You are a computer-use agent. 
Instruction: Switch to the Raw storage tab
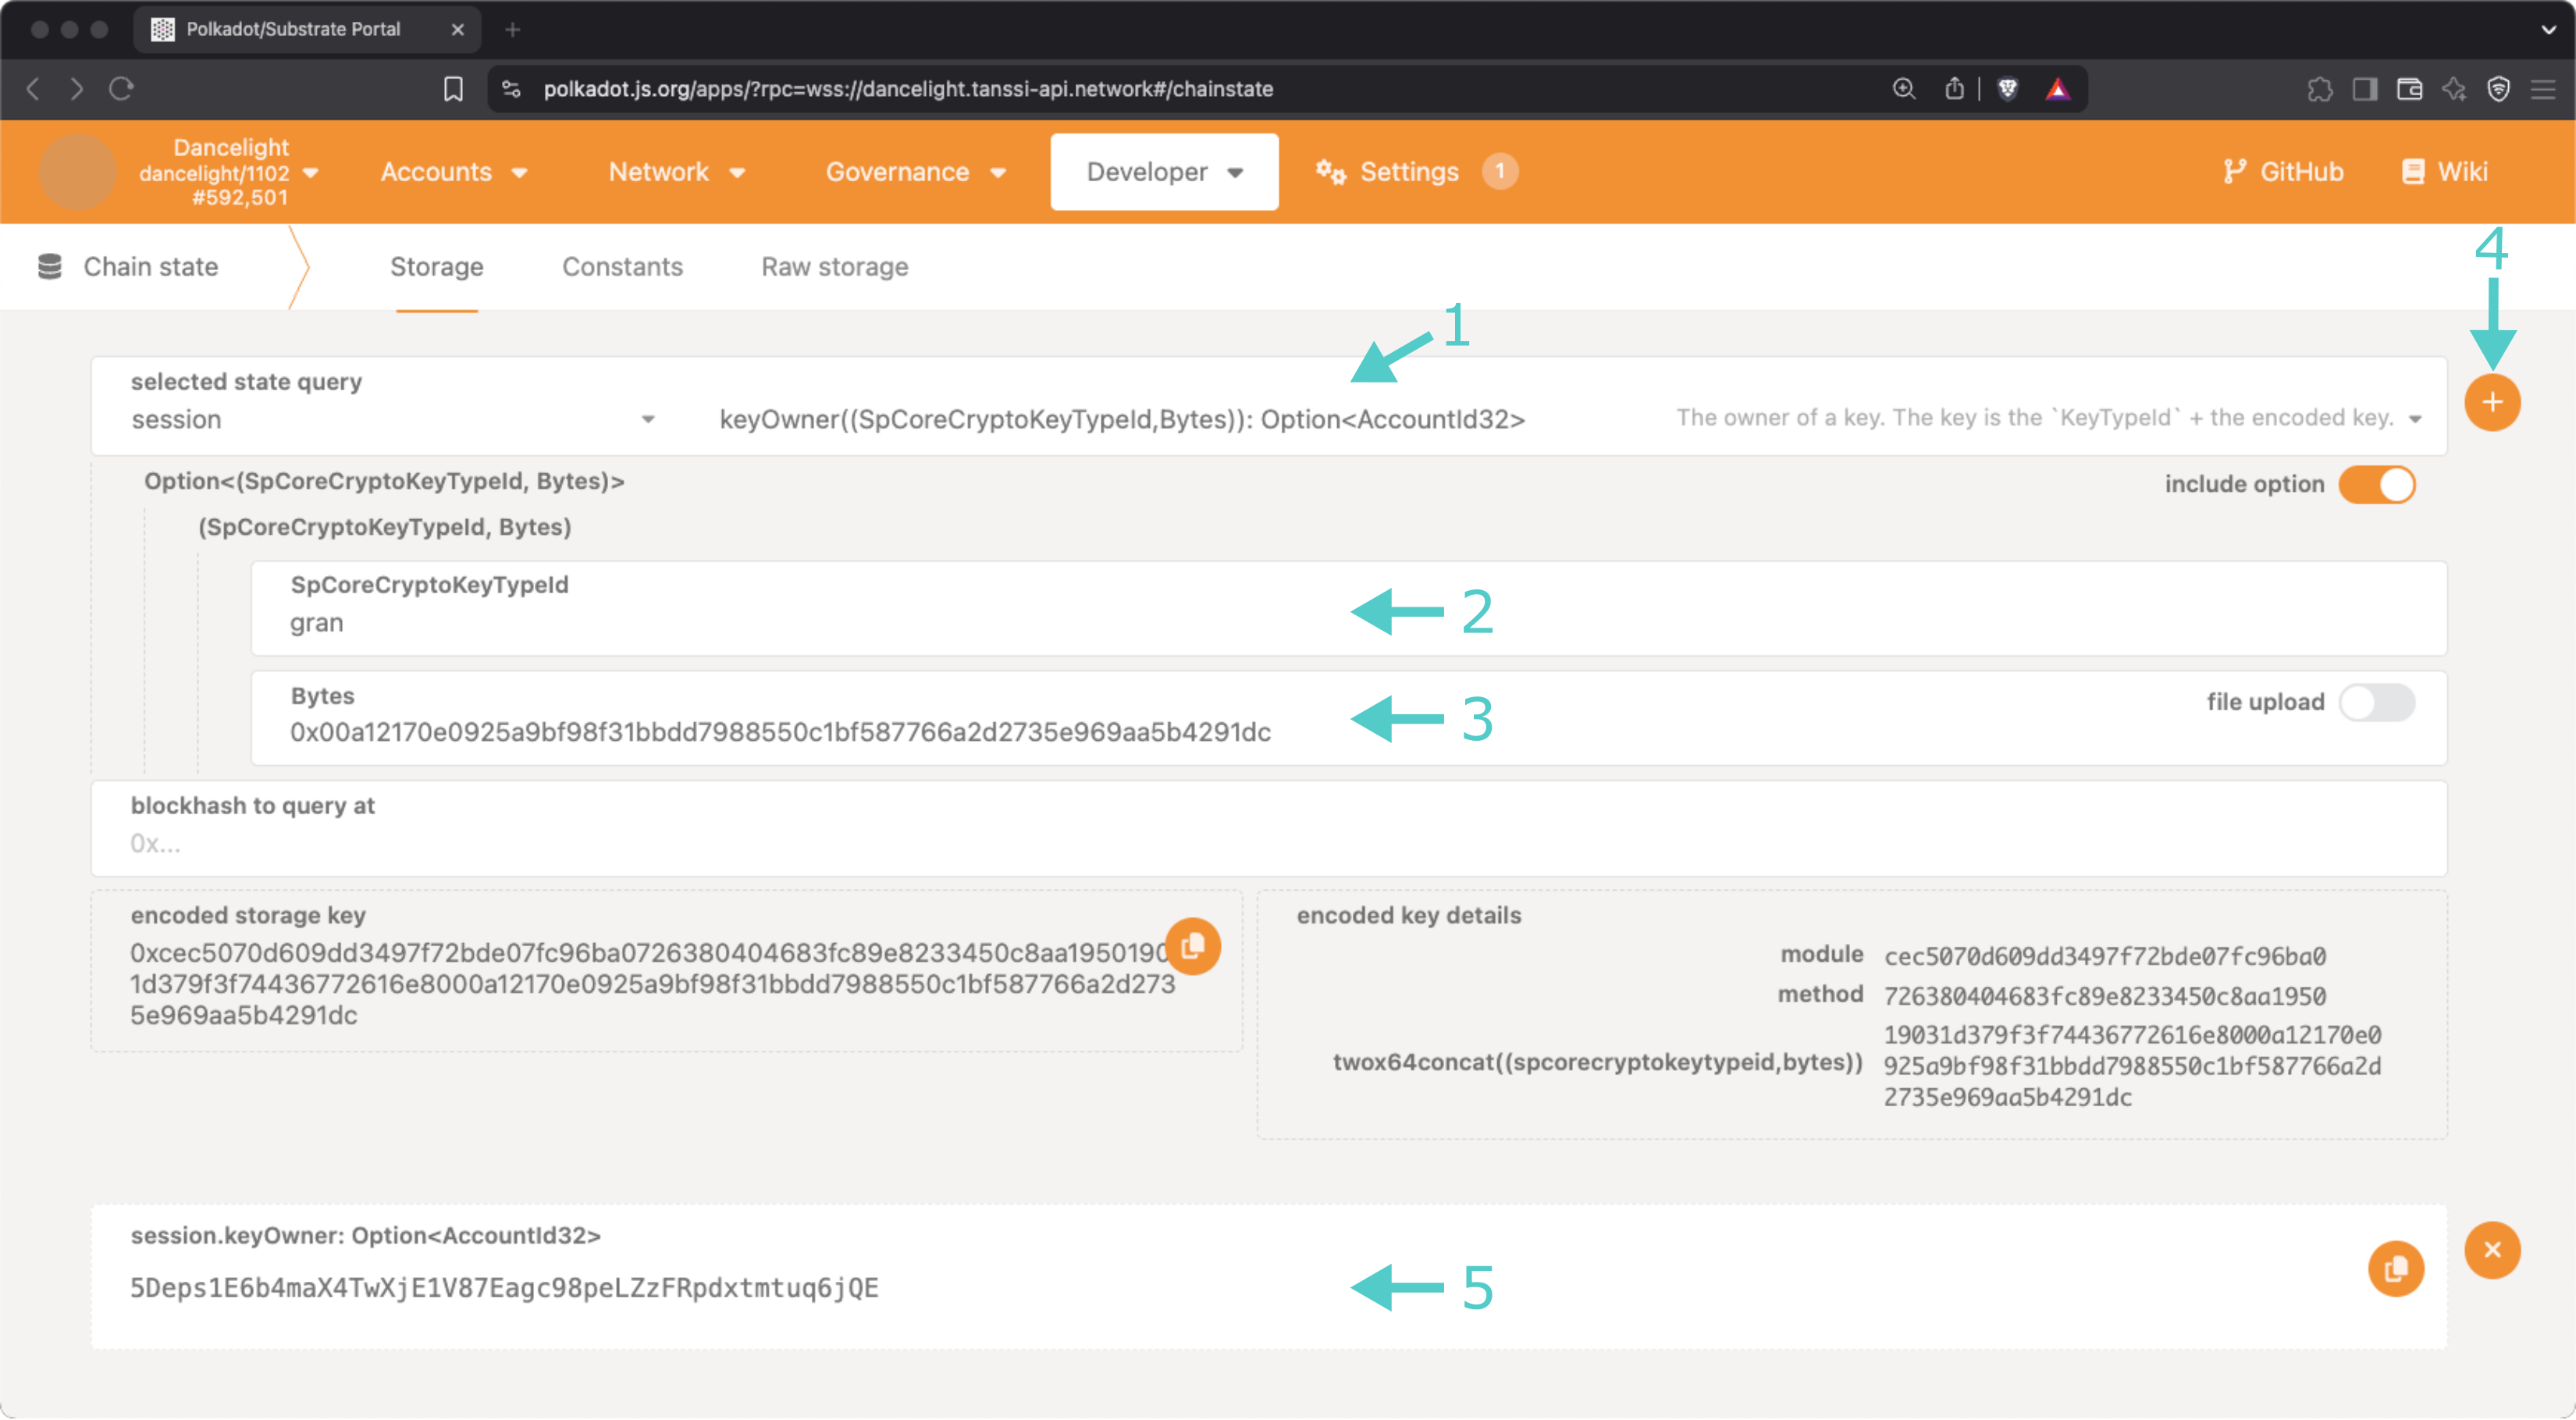tap(834, 267)
